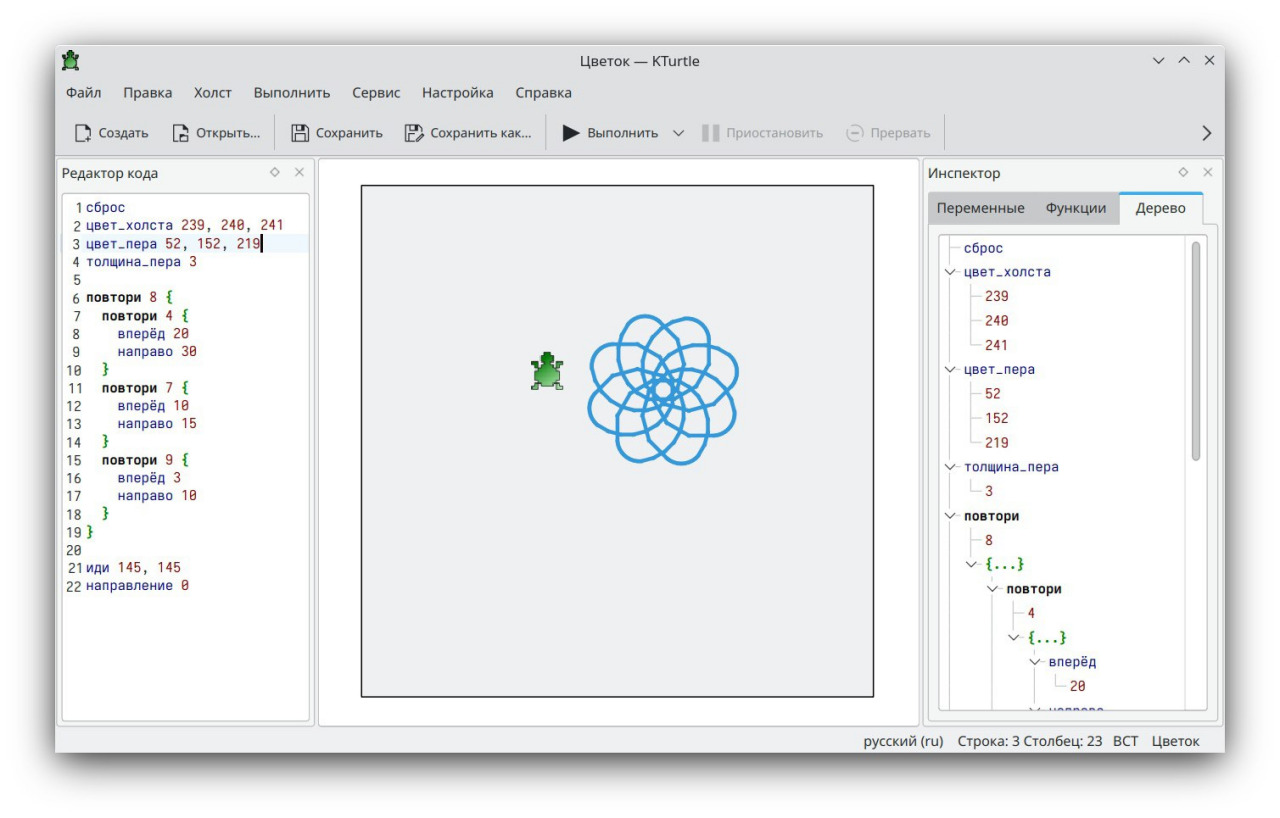
Task: Float the Редактор кода panel with diamond icon
Action: [275, 173]
